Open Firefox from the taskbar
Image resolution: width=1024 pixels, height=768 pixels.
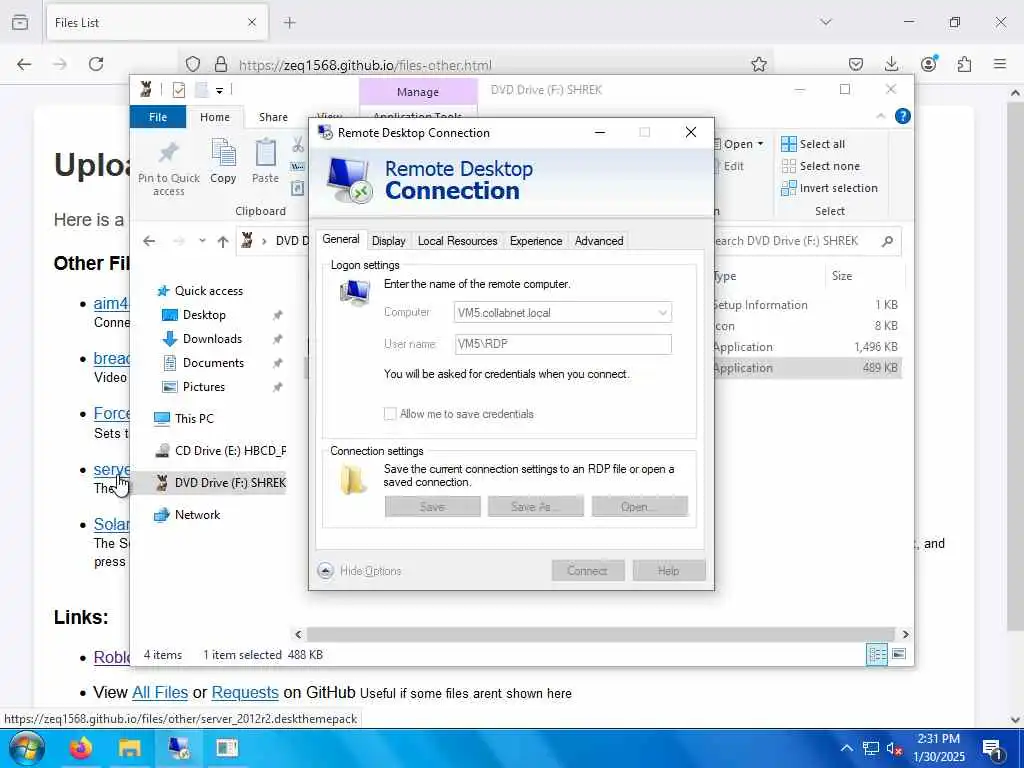80,748
